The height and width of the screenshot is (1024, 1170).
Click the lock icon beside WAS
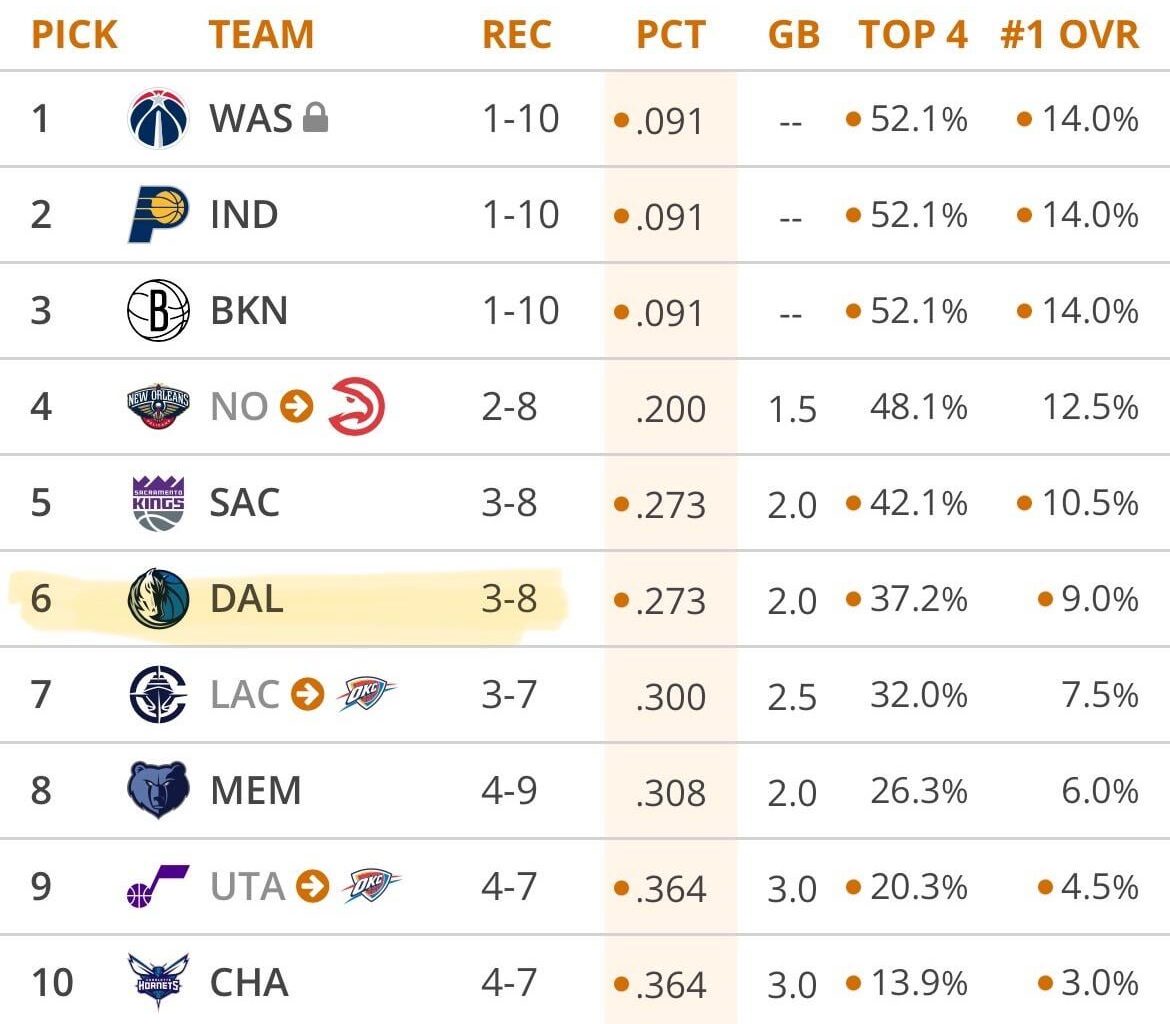[315, 119]
